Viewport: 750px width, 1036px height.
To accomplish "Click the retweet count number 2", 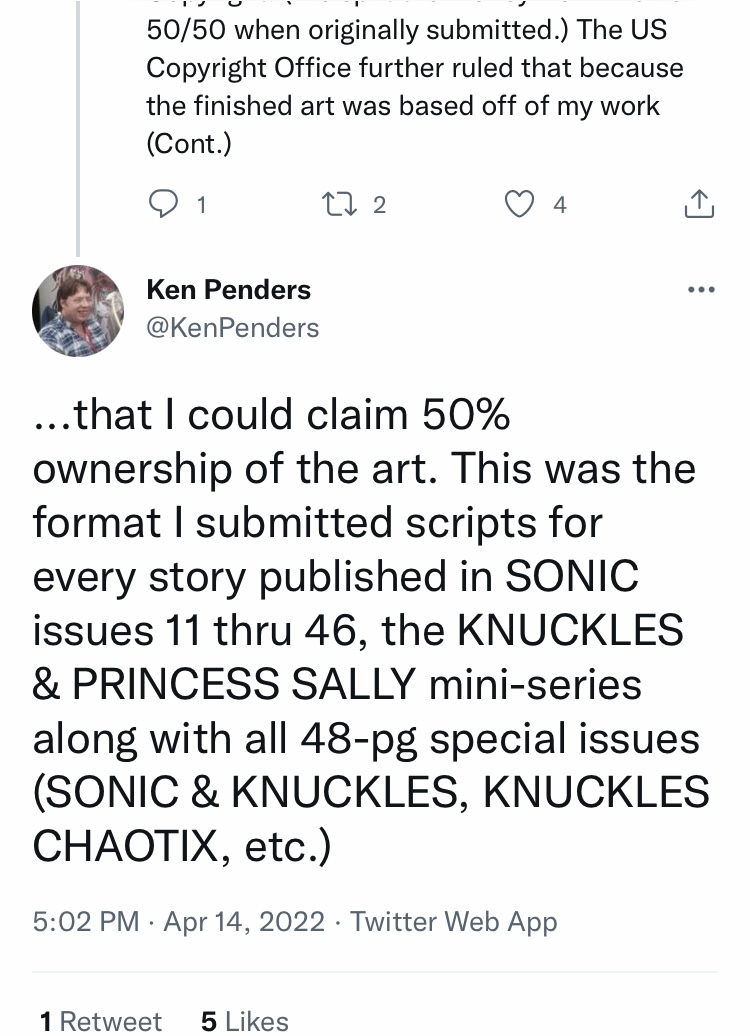I will pyautogui.click(x=379, y=205).
